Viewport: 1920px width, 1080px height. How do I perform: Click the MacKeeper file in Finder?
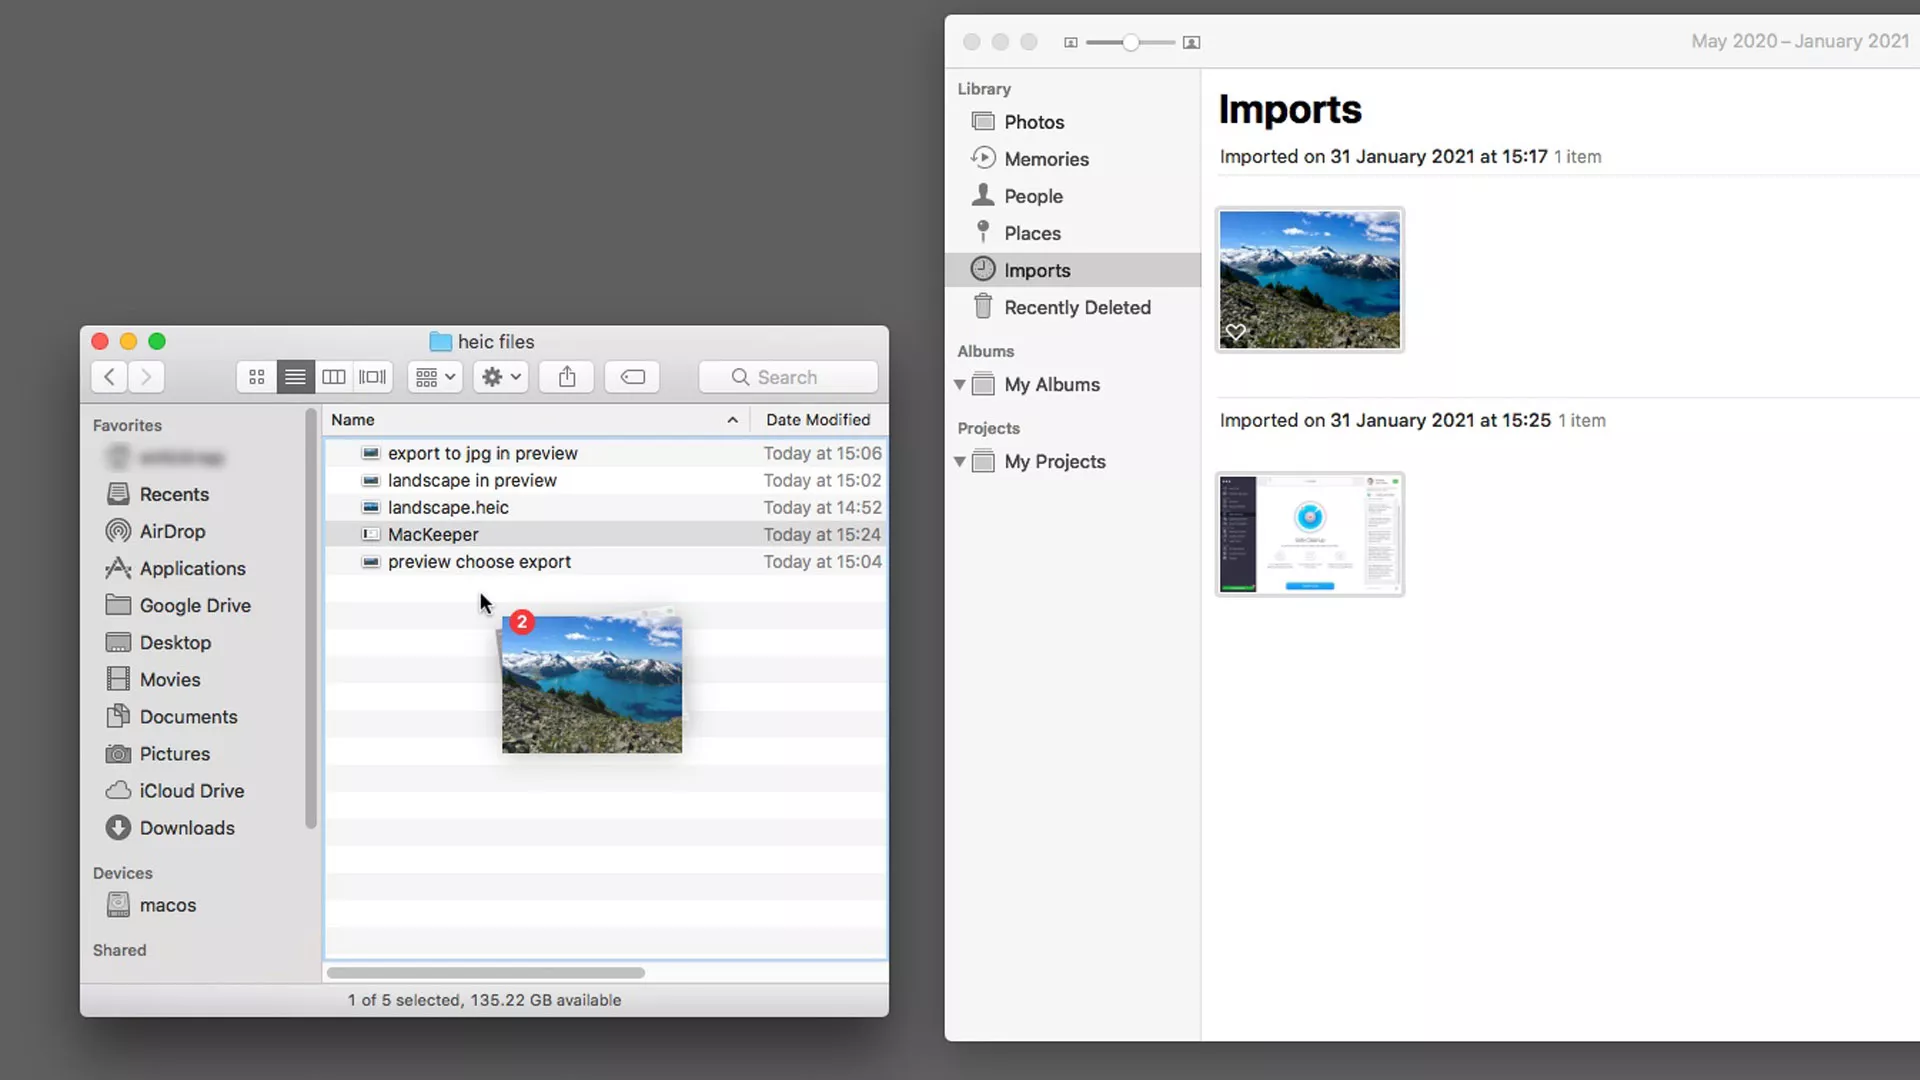434,534
